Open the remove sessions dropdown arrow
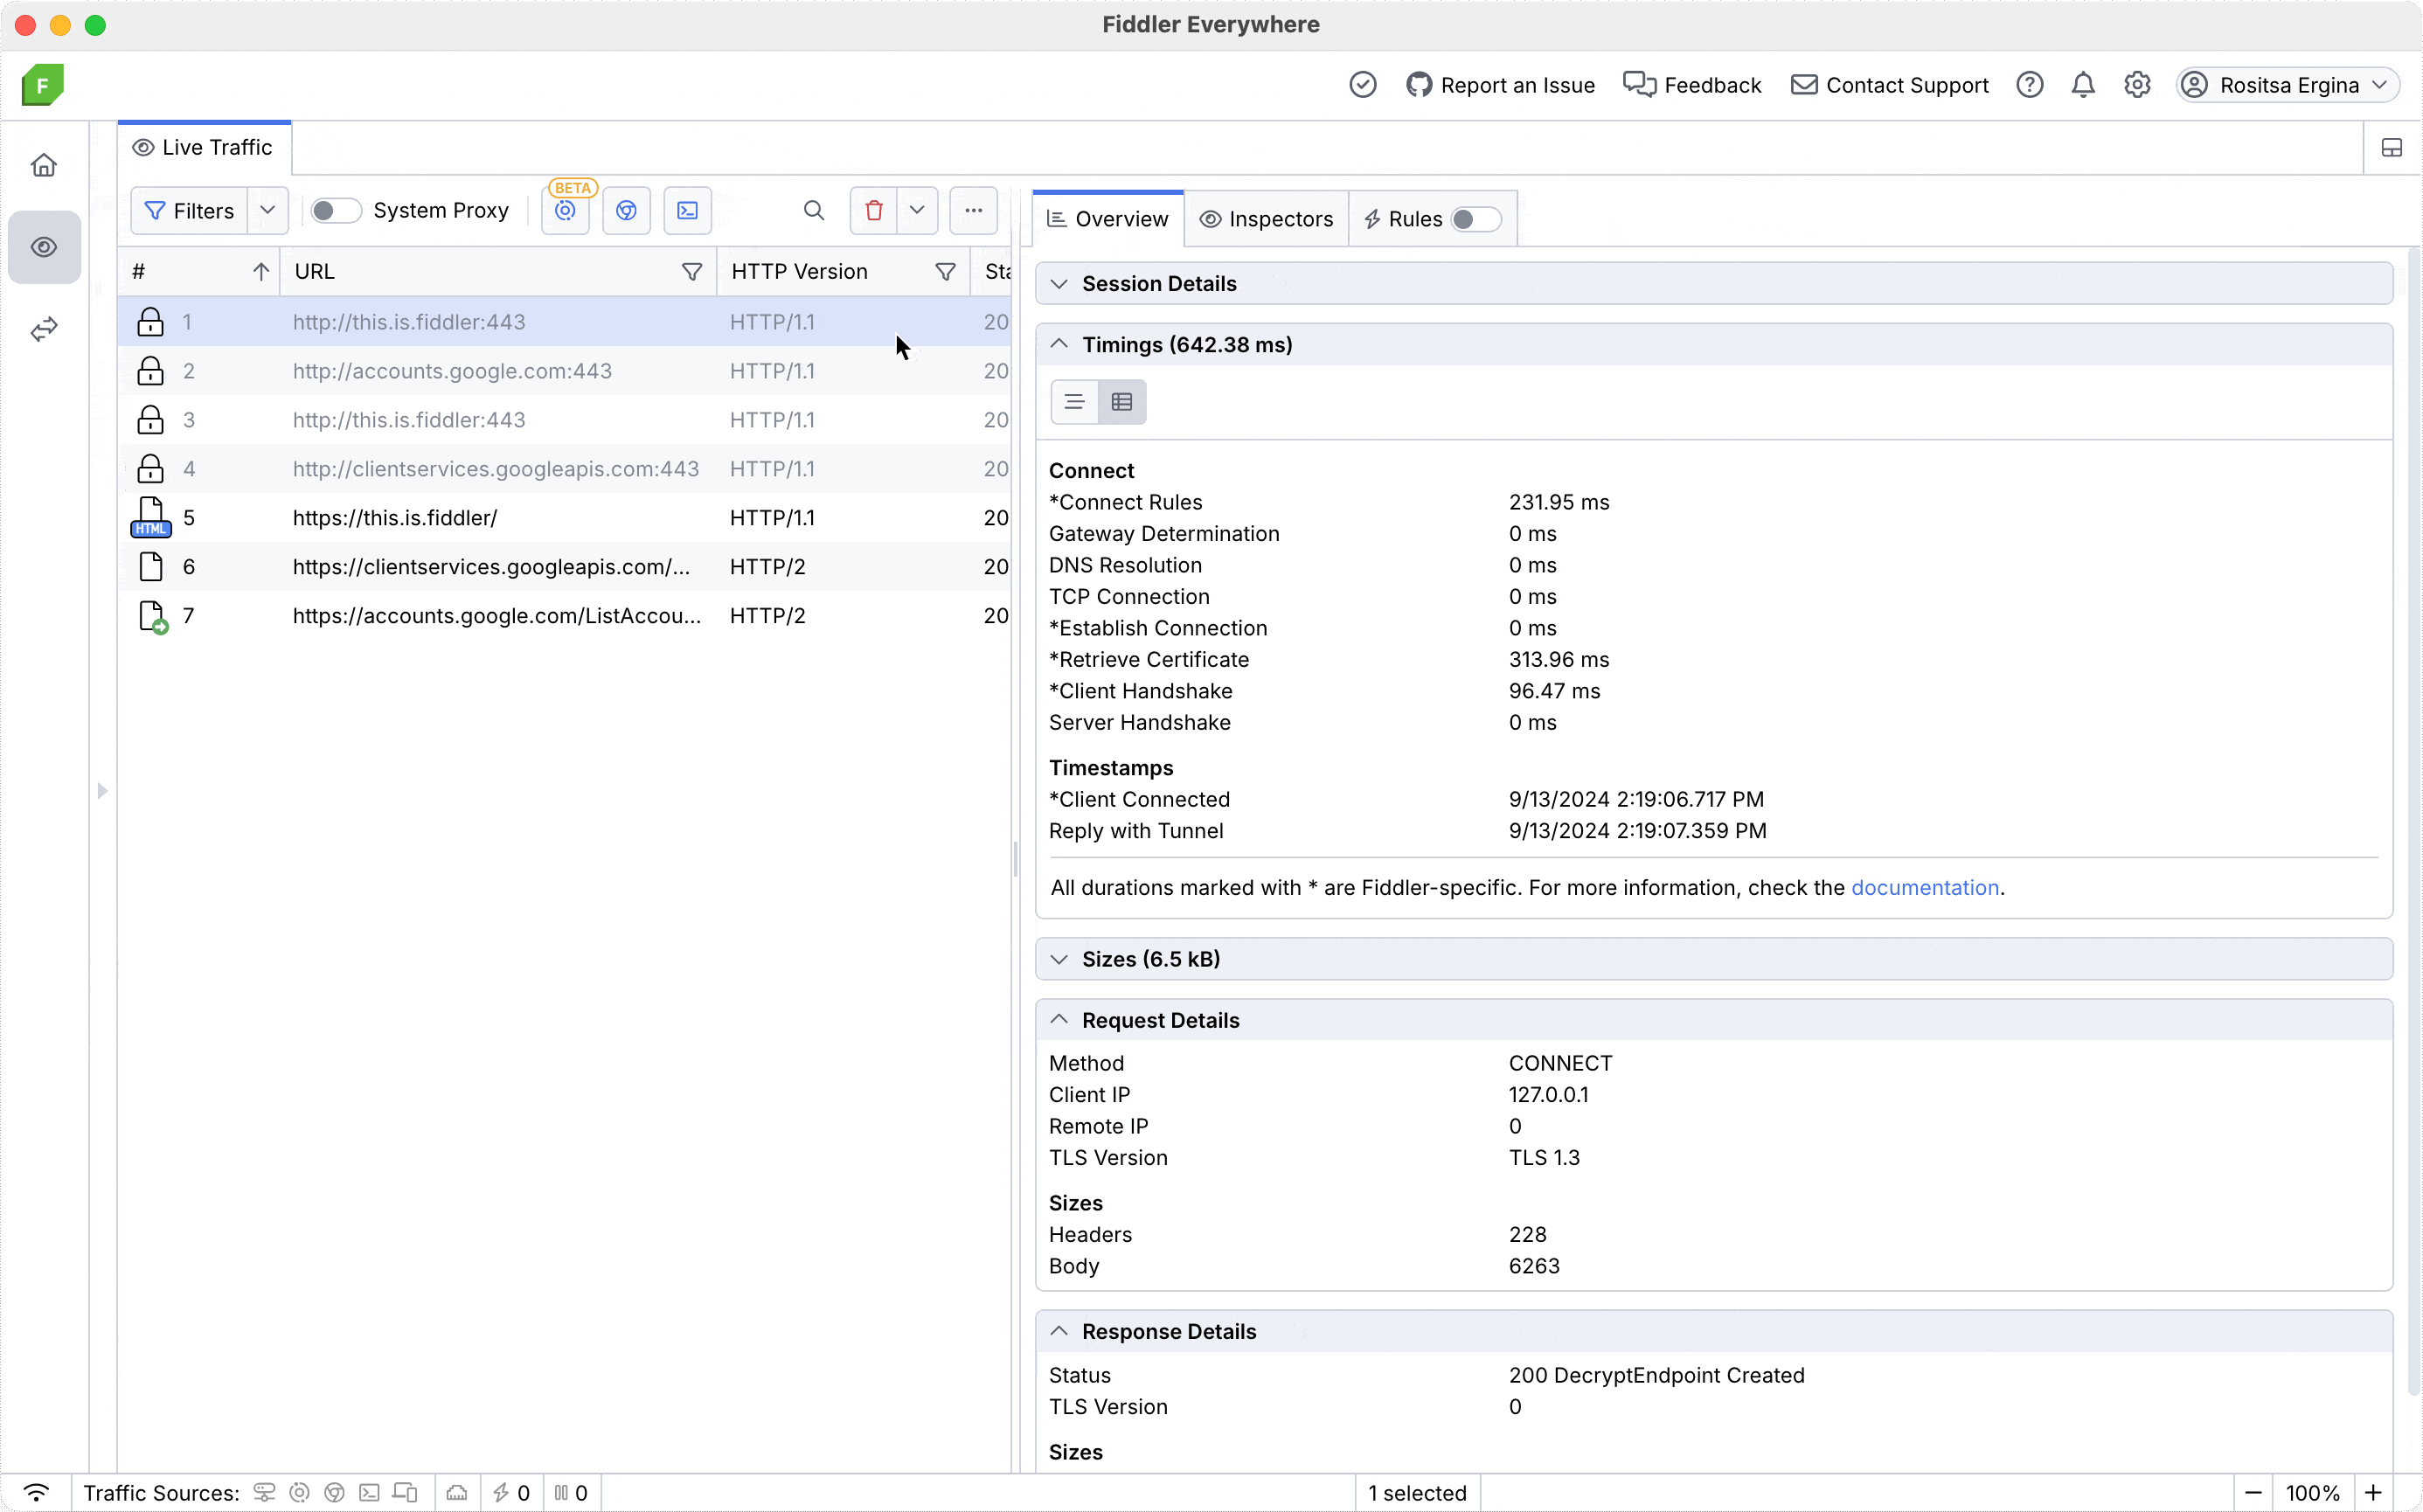 pos(917,211)
